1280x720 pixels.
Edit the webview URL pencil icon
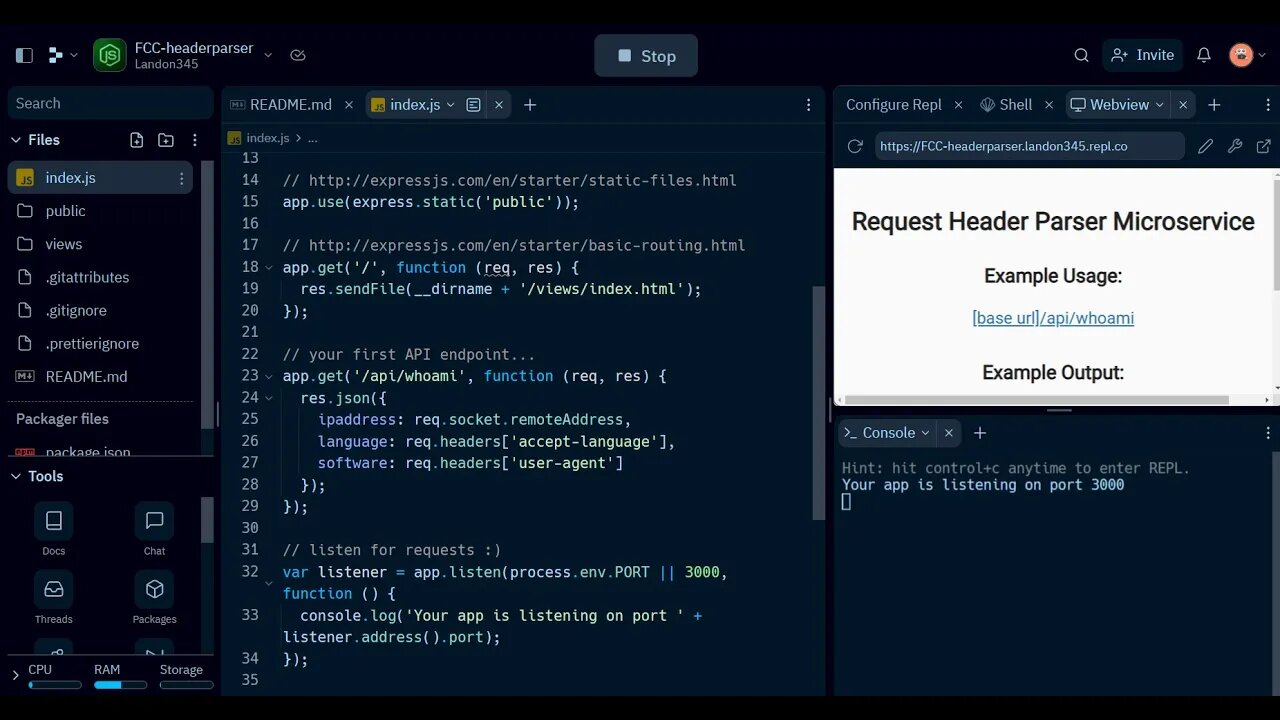[1206, 146]
